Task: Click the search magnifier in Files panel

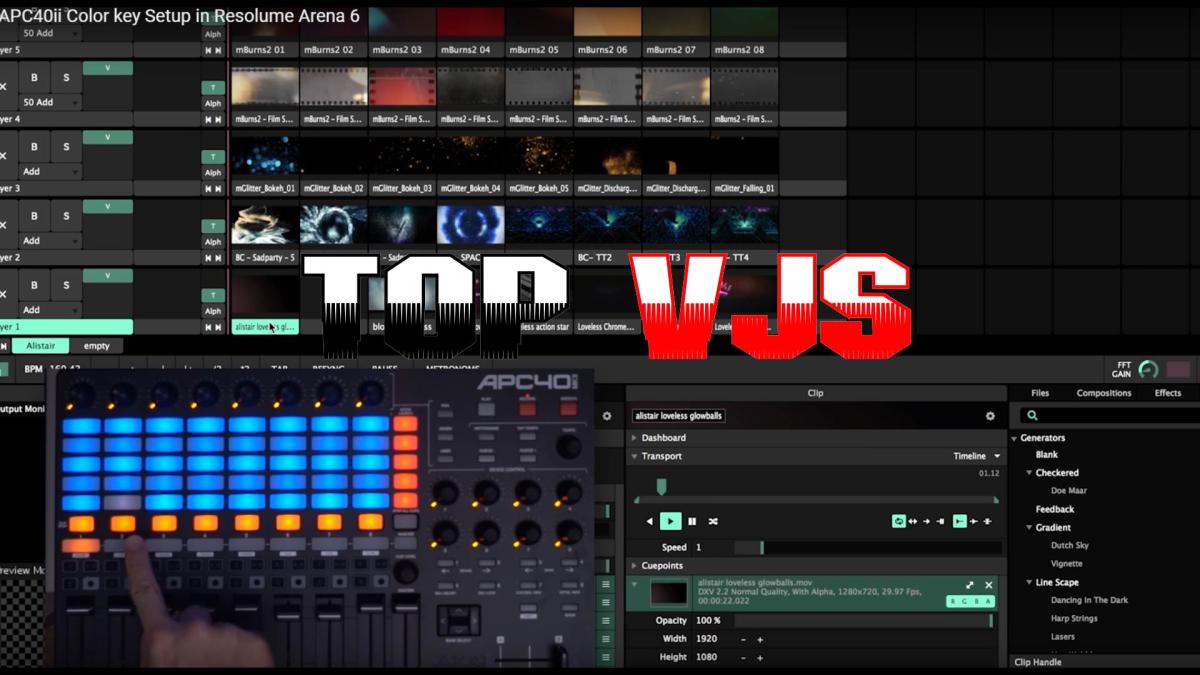Action: tap(1032, 416)
